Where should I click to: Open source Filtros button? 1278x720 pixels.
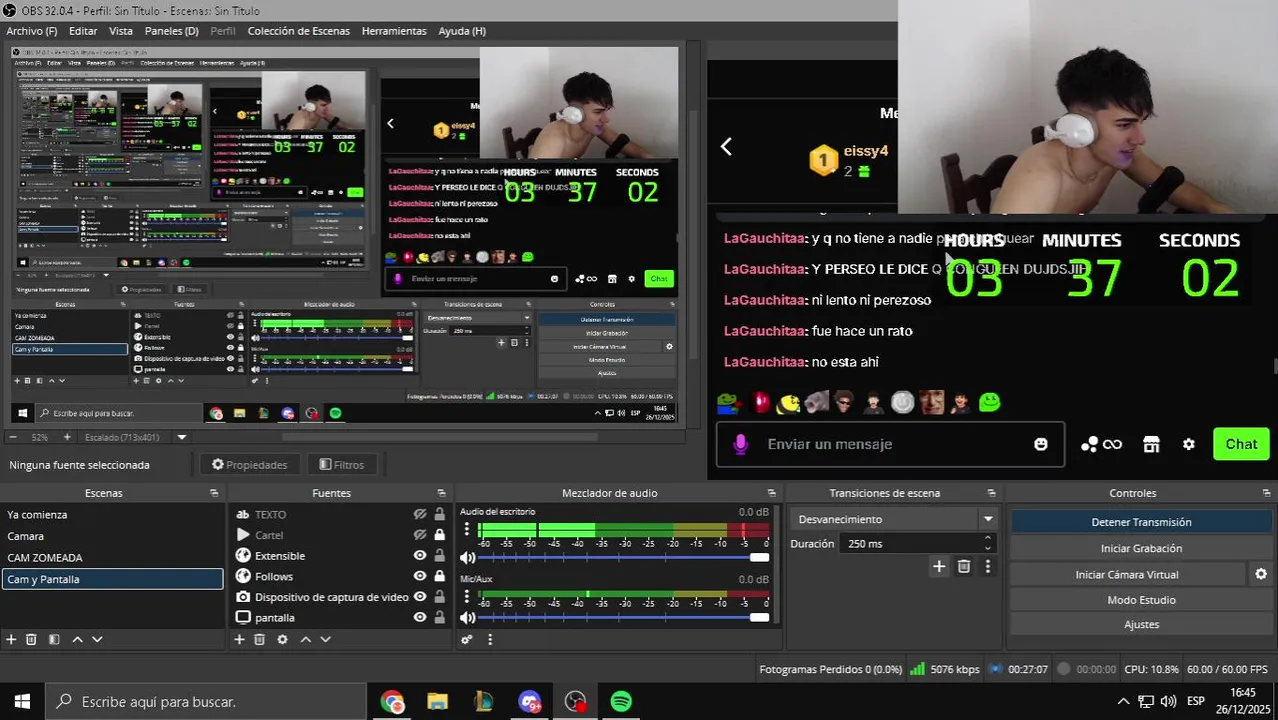[342, 464]
